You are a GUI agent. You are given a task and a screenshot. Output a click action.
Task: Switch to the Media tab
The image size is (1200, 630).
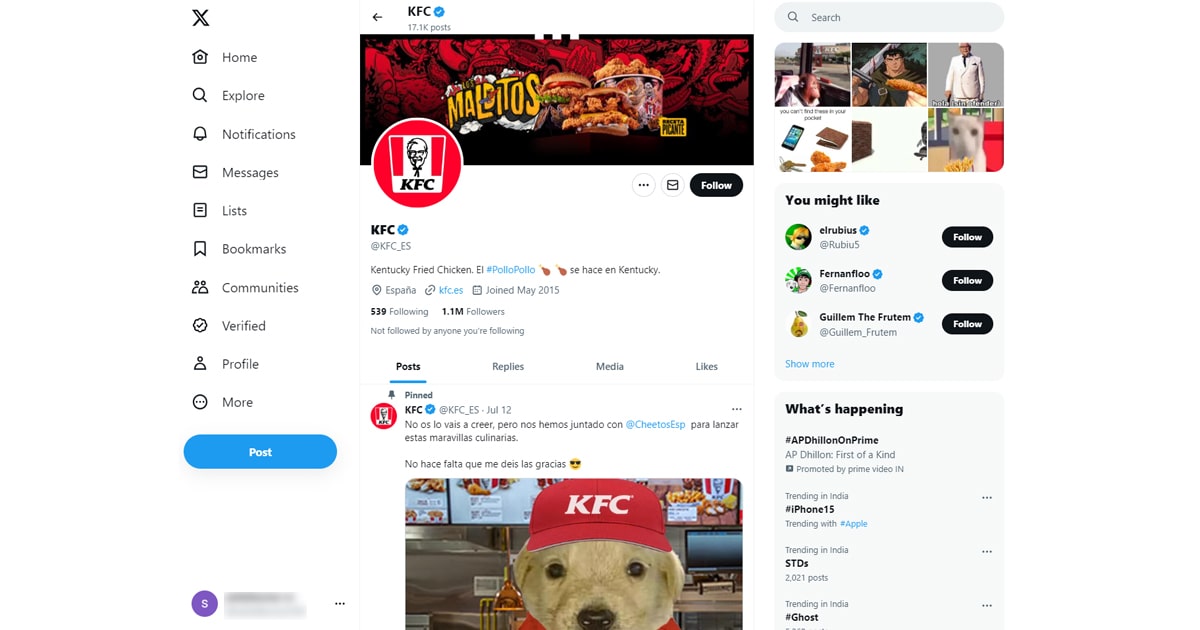tap(610, 367)
